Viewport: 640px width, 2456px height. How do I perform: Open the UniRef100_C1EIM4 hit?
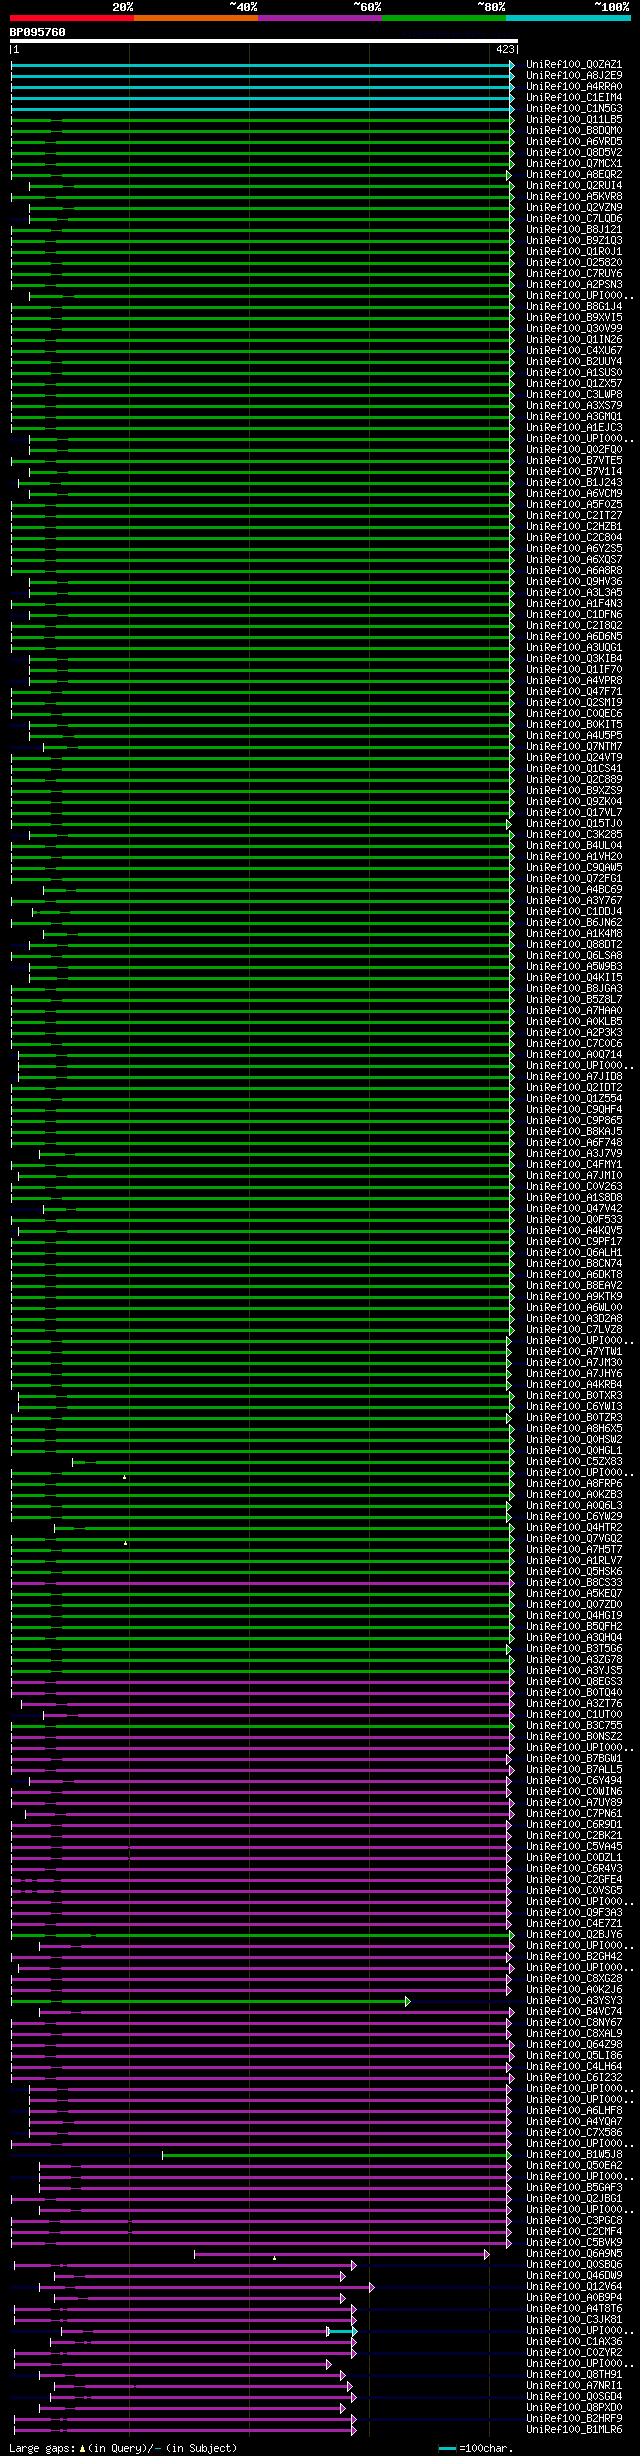pos(574,98)
